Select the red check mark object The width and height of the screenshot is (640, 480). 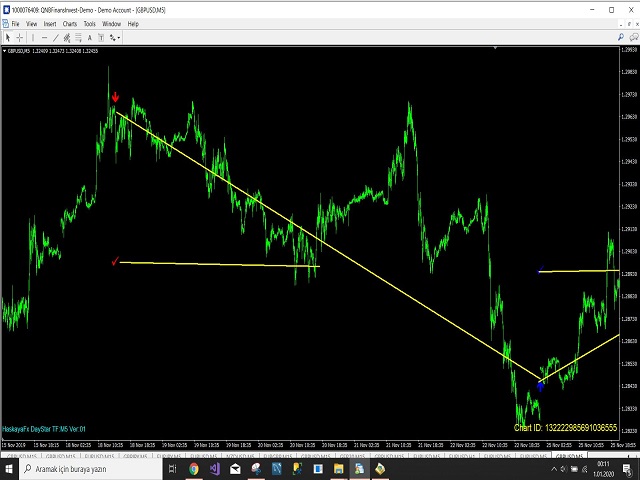click(x=115, y=261)
